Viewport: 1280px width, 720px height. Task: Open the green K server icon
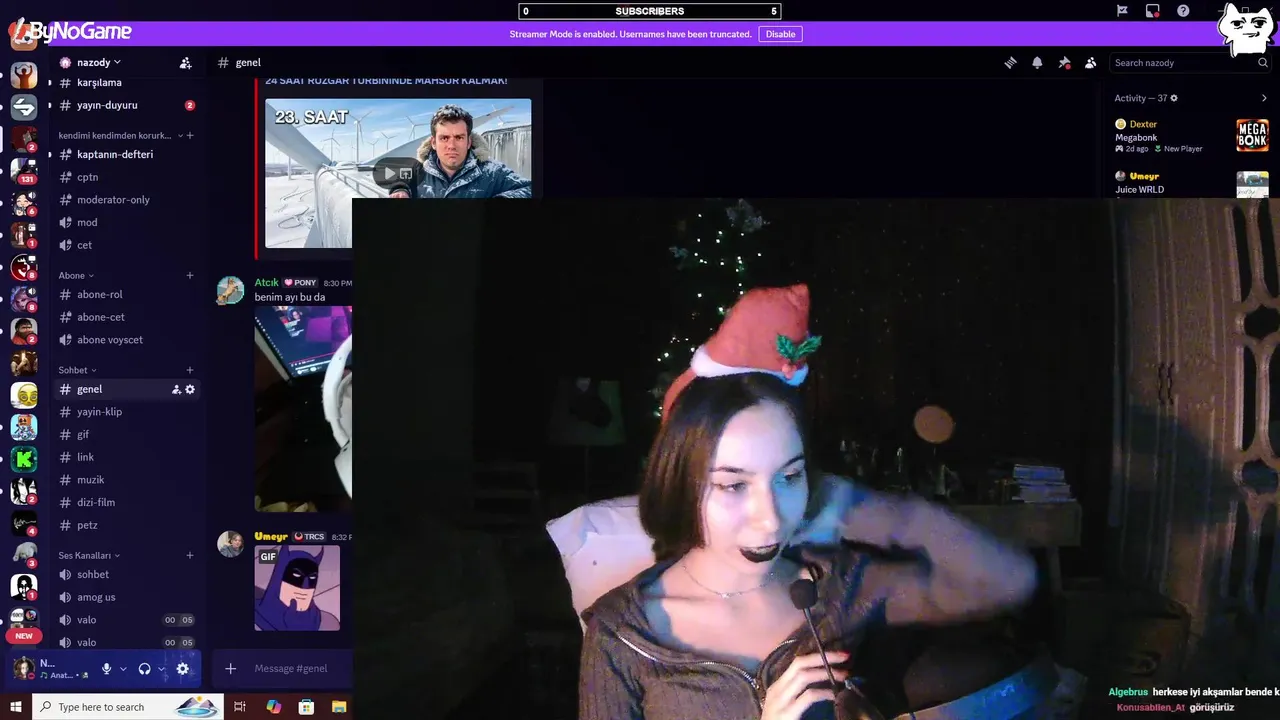click(24, 459)
